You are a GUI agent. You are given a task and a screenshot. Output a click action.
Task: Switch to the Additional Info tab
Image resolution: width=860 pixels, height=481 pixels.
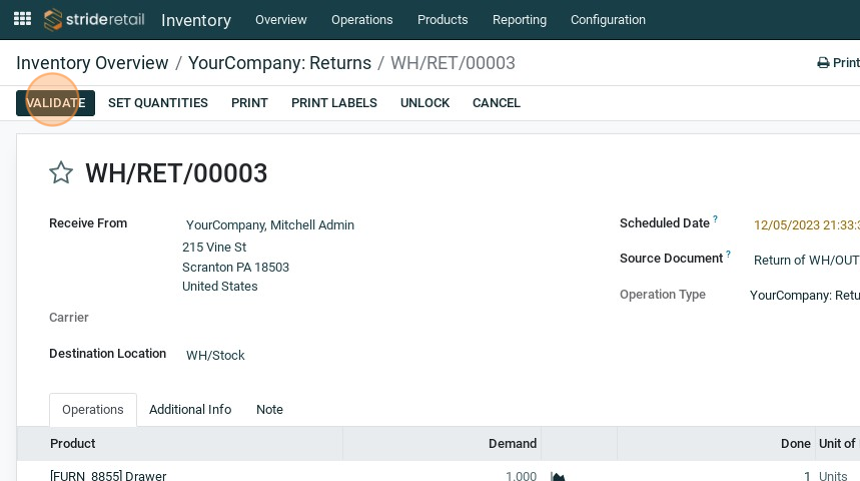(190, 410)
